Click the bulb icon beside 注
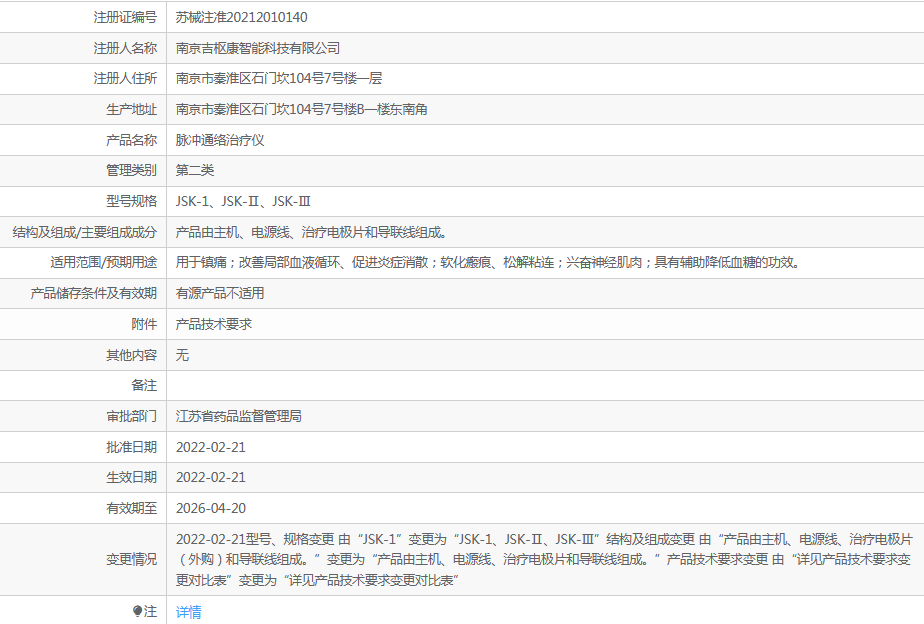This screenshot has height=624, width=924. (137, 611)
